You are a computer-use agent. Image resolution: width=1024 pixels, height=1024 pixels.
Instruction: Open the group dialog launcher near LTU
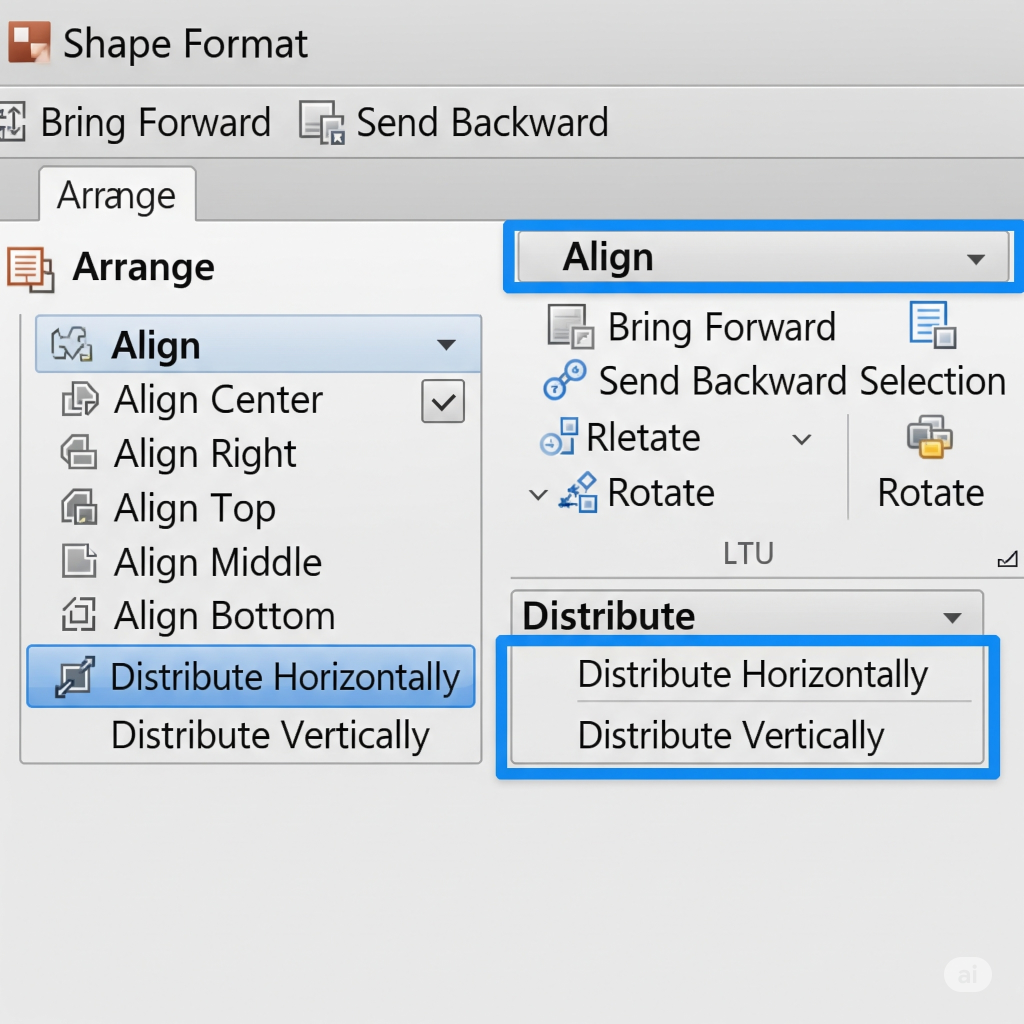pos(1007,560)
